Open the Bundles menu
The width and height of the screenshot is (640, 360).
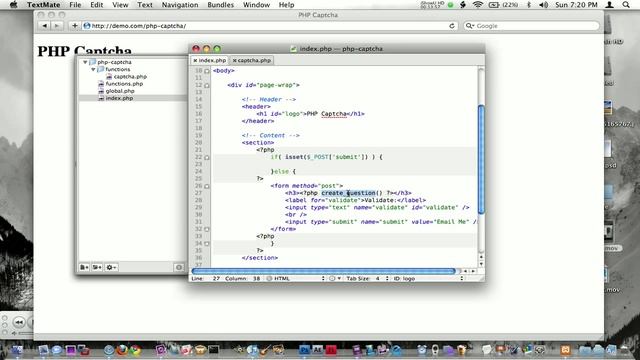pos(220,5)
